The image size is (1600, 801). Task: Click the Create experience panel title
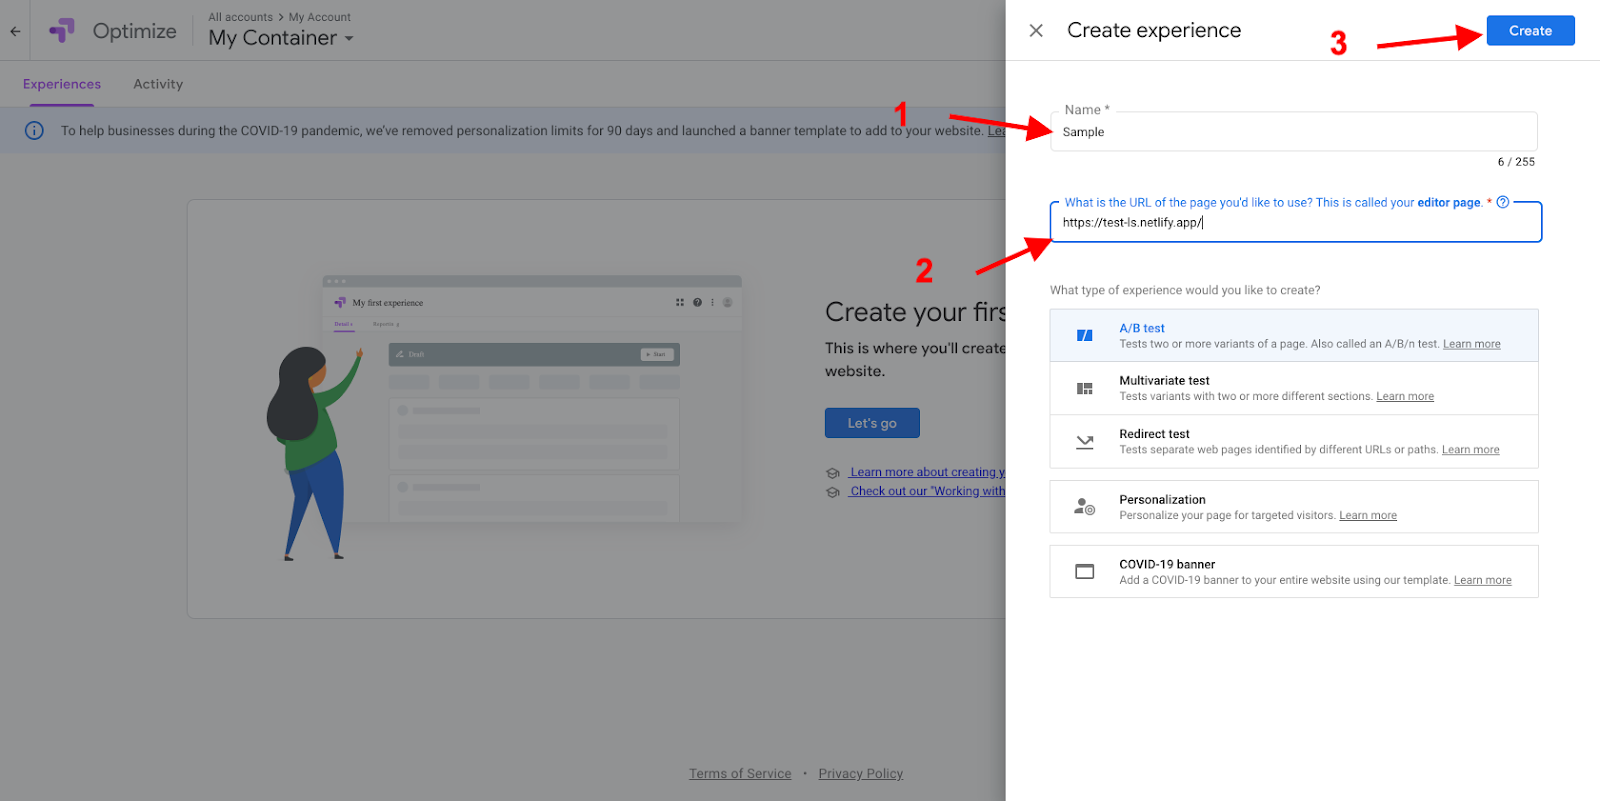click(x=1154, y=31)
